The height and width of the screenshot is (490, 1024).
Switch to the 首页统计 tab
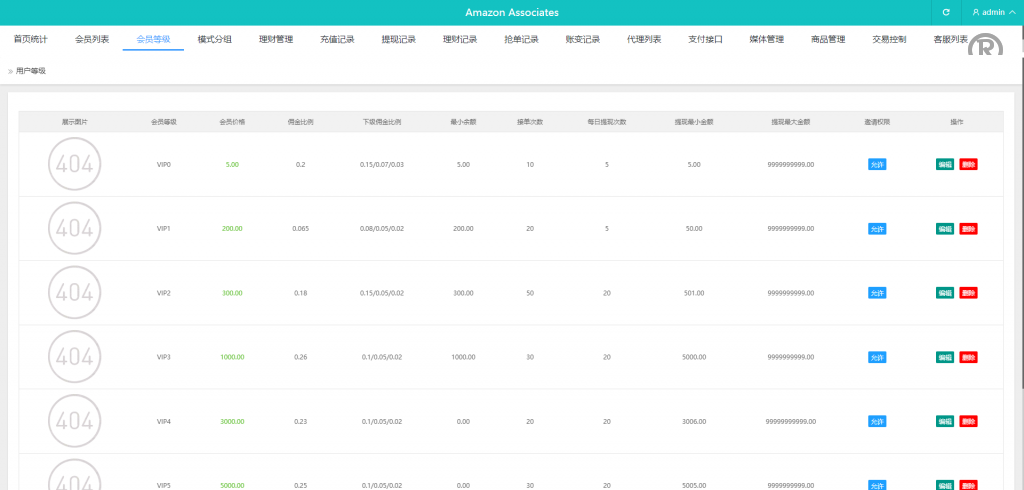point(30,40)
